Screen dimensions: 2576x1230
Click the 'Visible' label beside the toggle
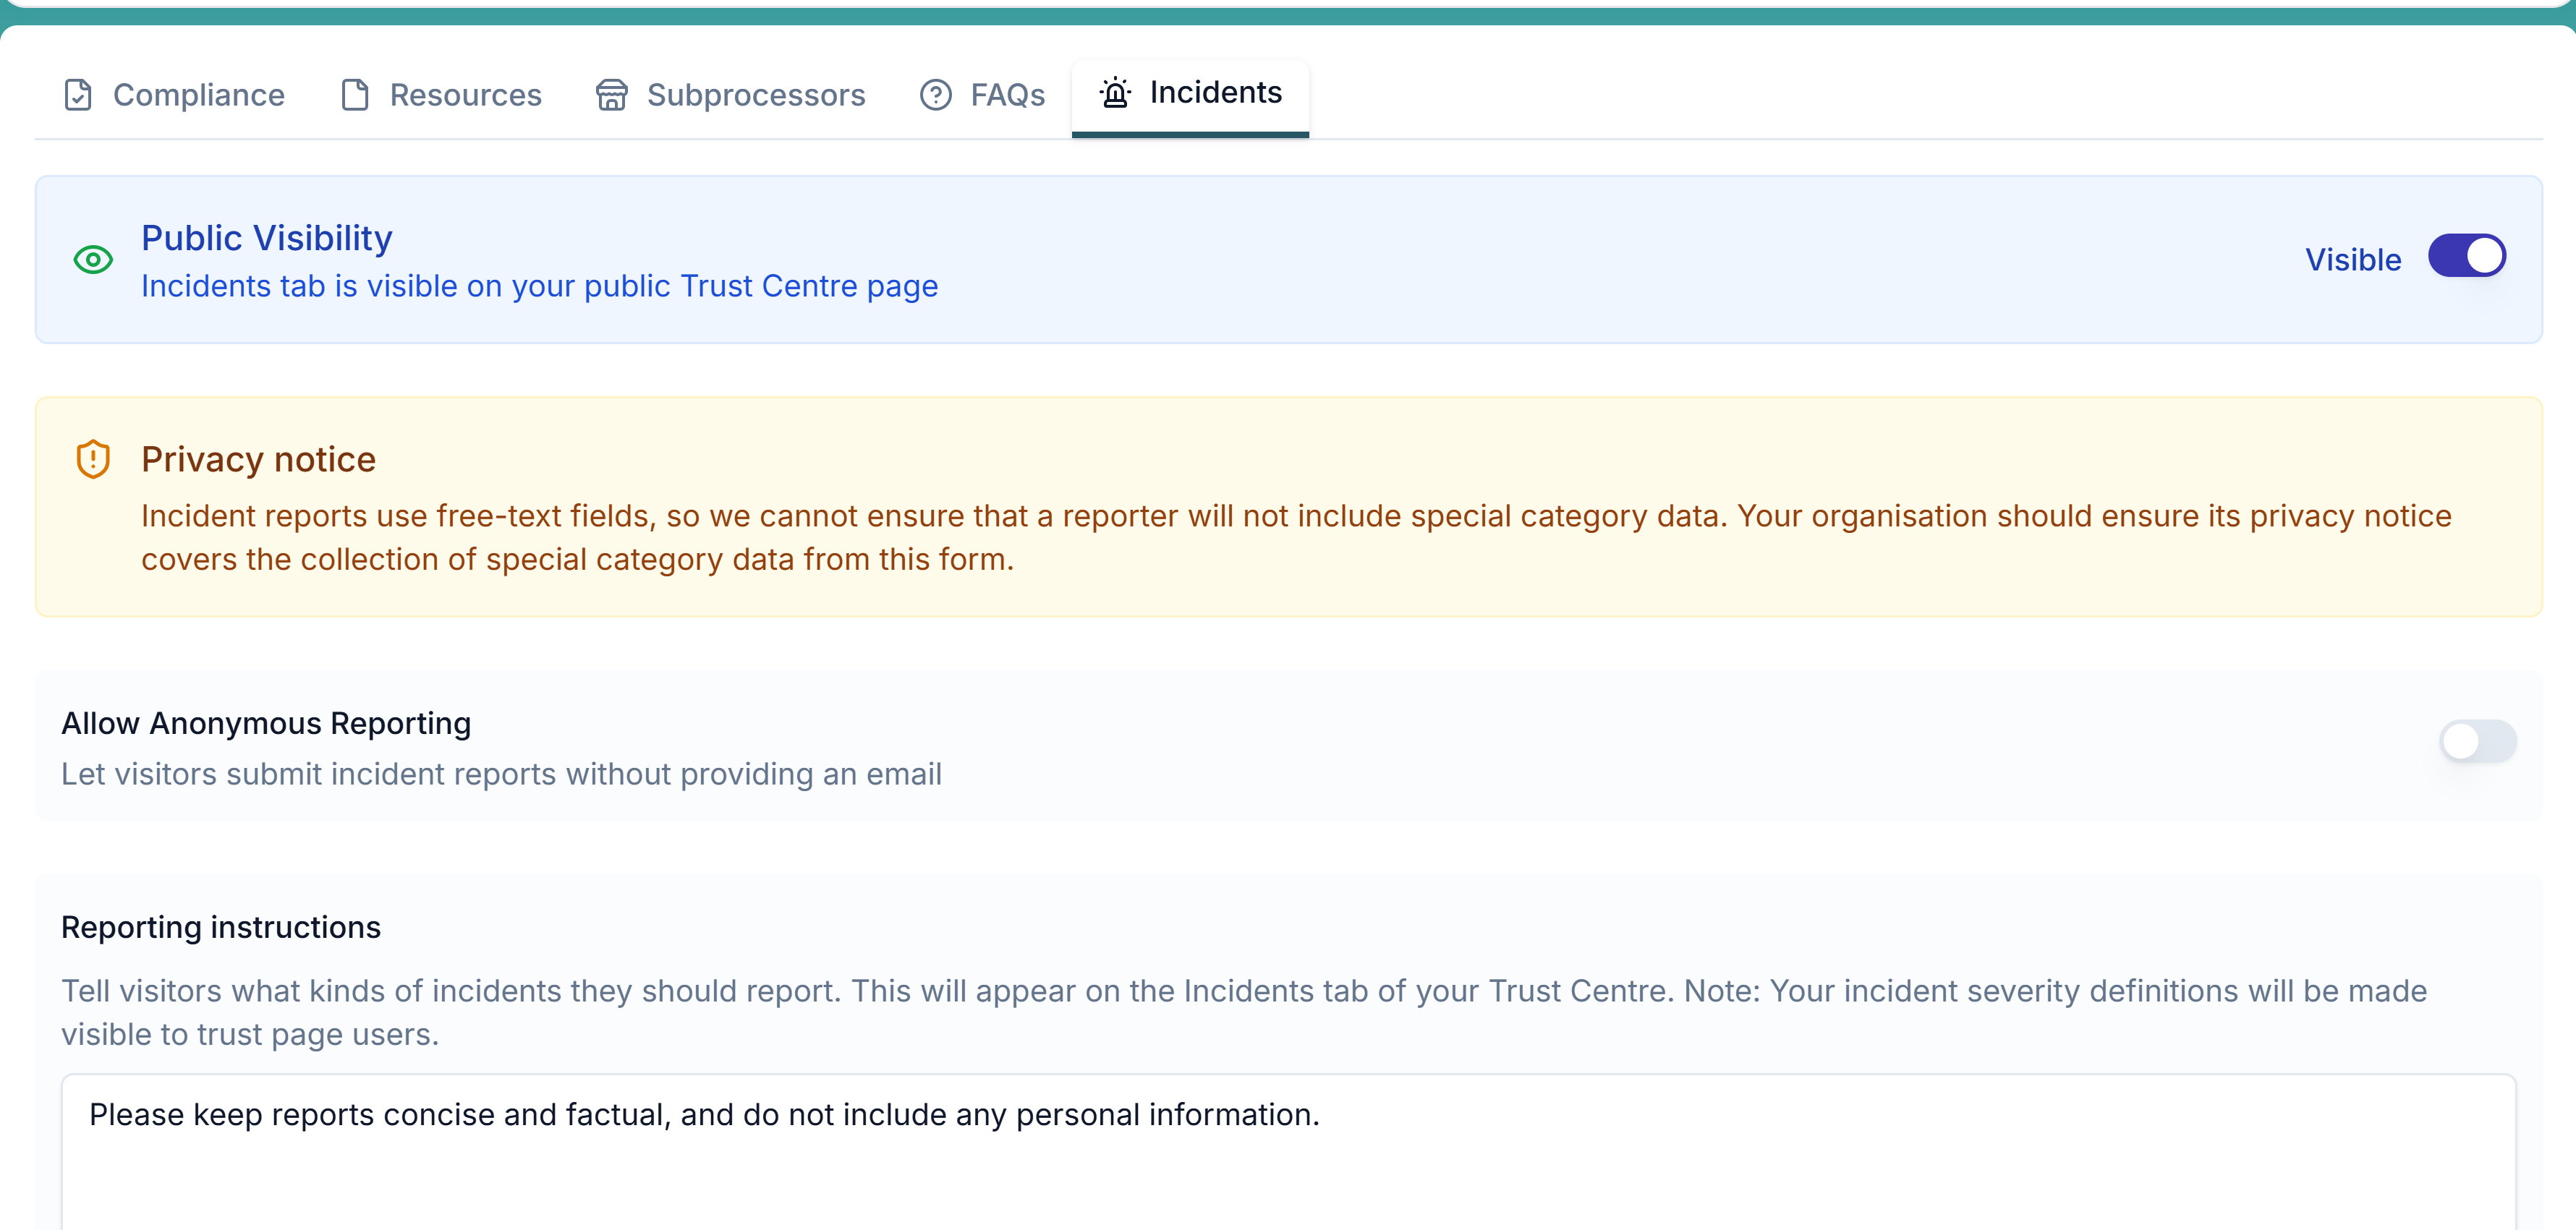point(2353,260)
